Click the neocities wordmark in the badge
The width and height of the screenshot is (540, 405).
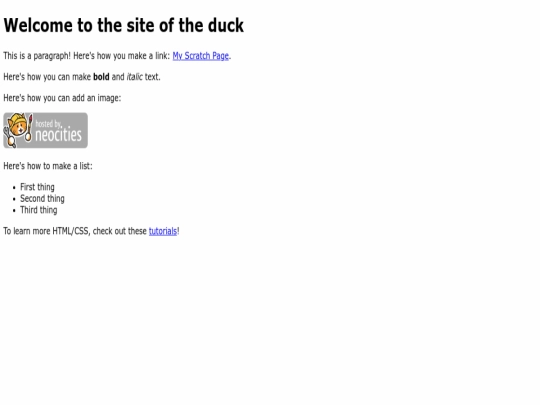pos(58,135)
